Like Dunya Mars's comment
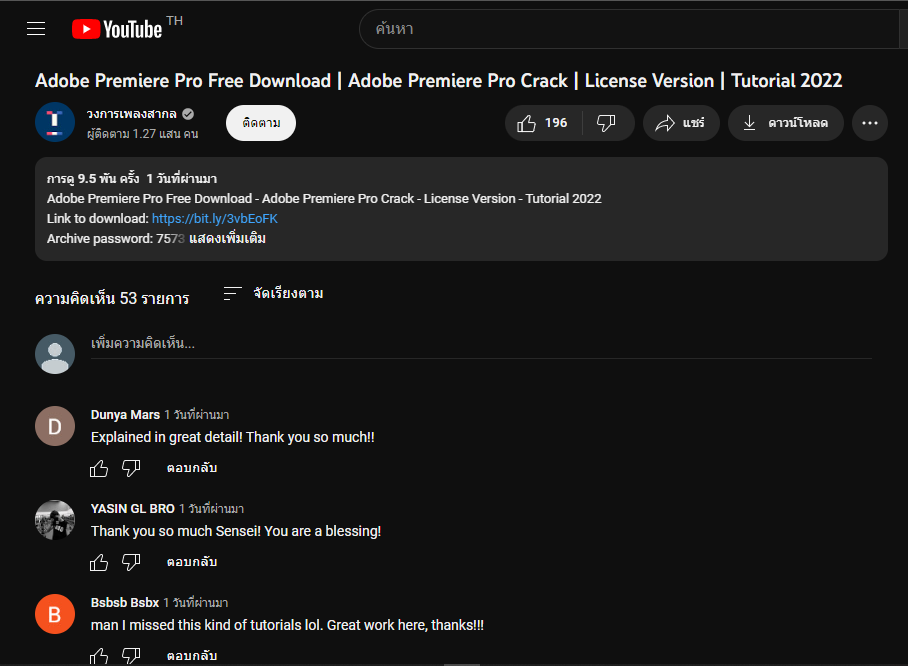The height and width of the screenshot is (666, 908). pyautogui.click(x=99, y=468)
